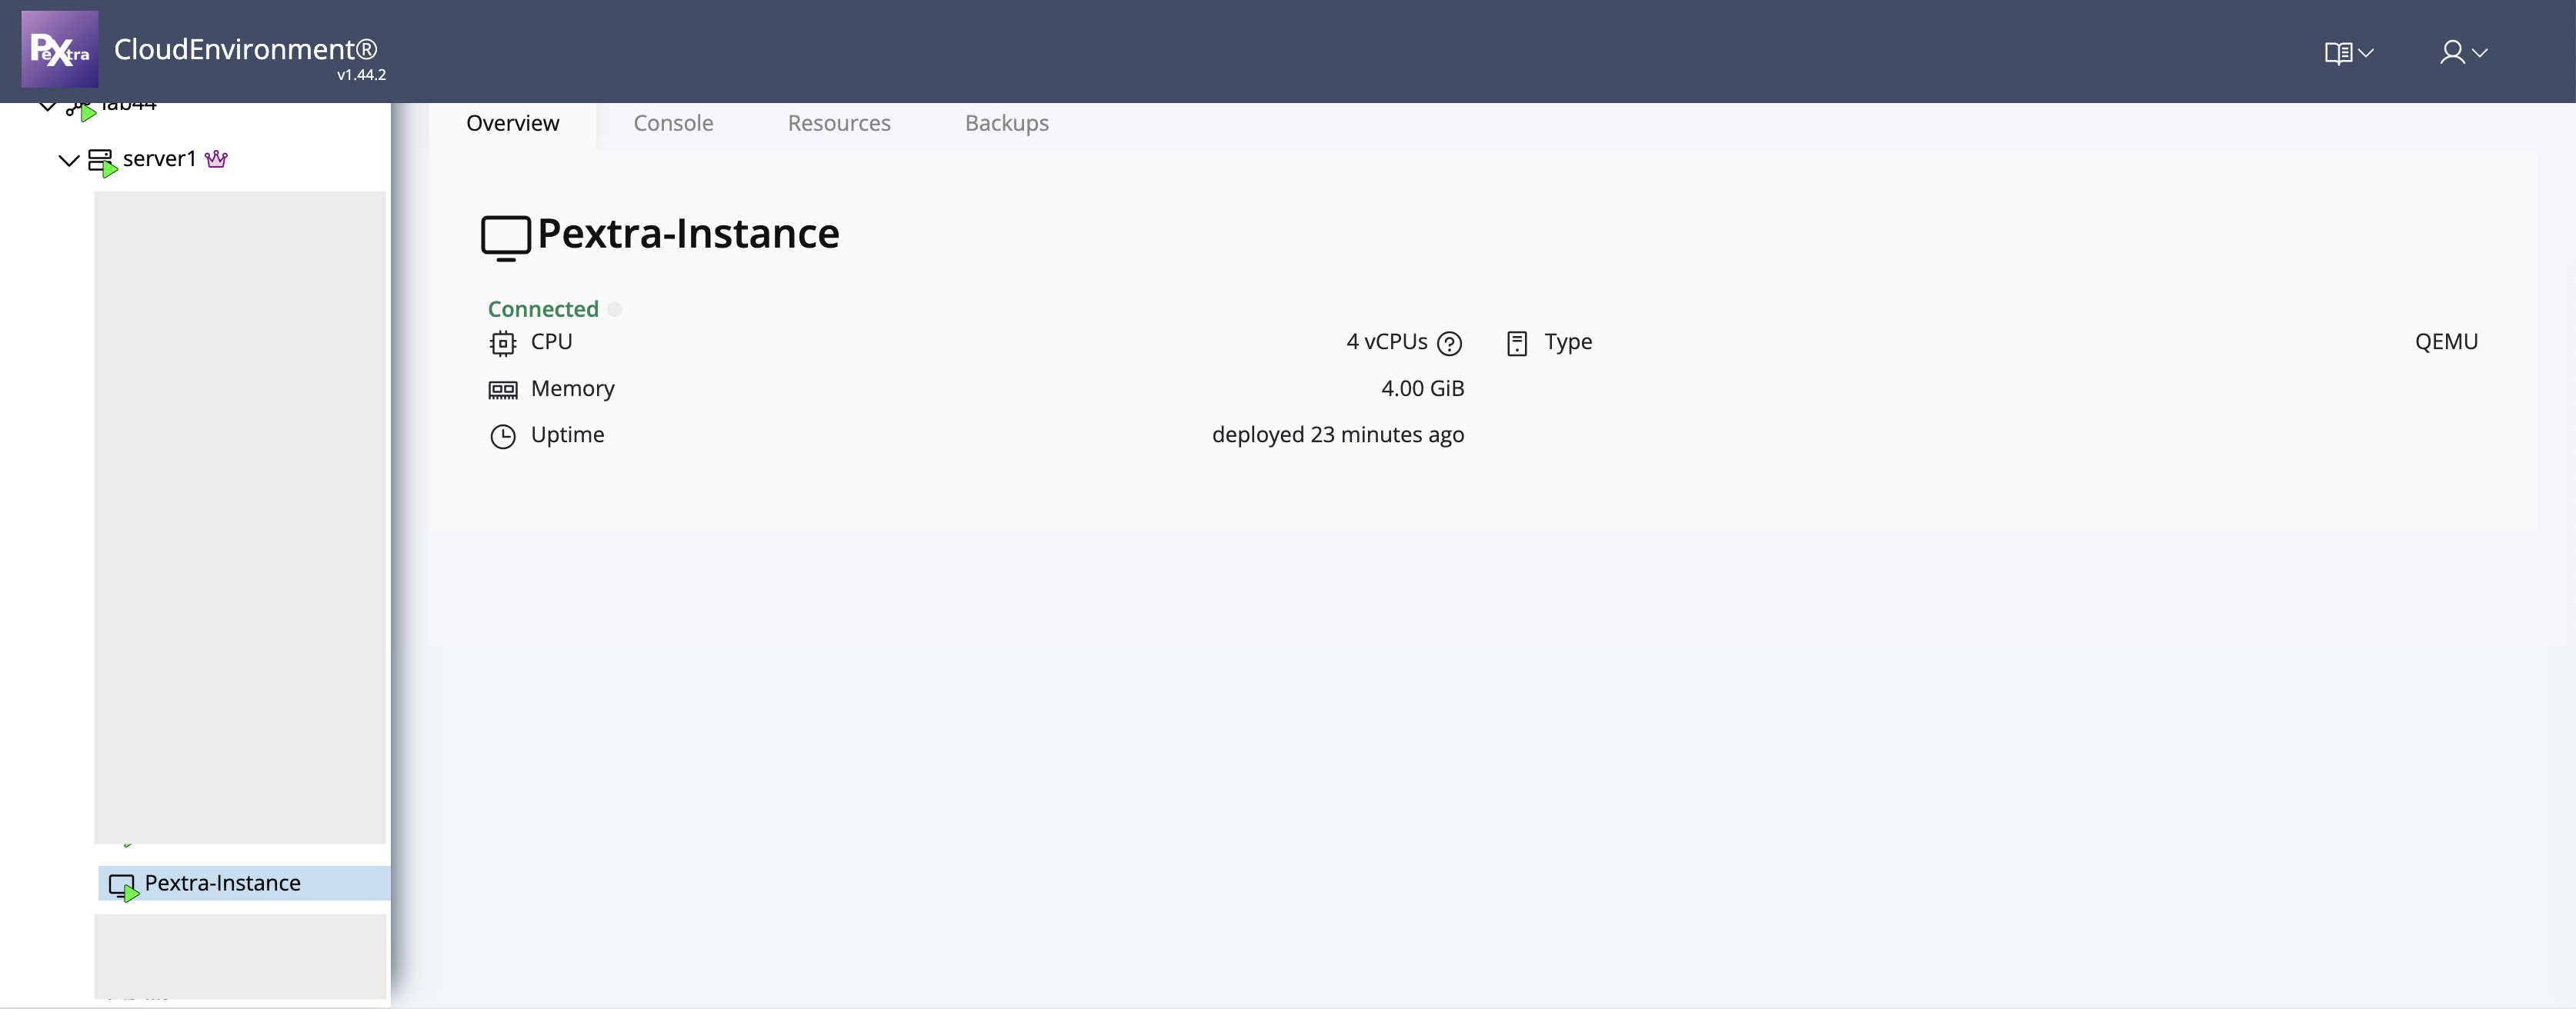The width and height of the screenshot is (2576, 1009).
Task: Click the Uptime clock icon
Action: [503, 436]
